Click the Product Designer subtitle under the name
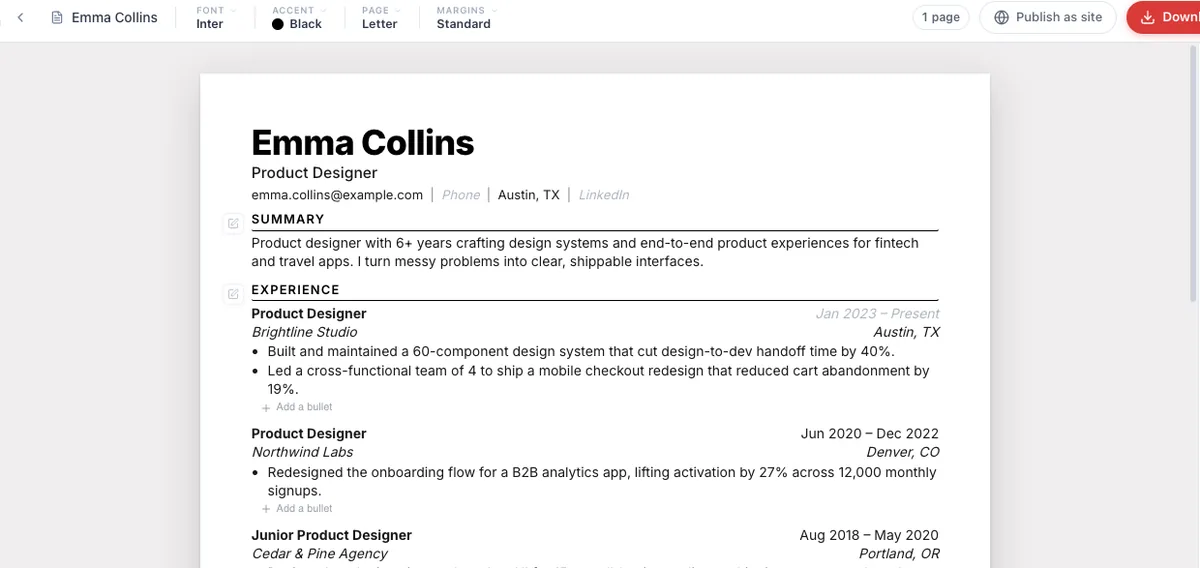The height and width of the screenshot is (568, 1200). point(314,173)
